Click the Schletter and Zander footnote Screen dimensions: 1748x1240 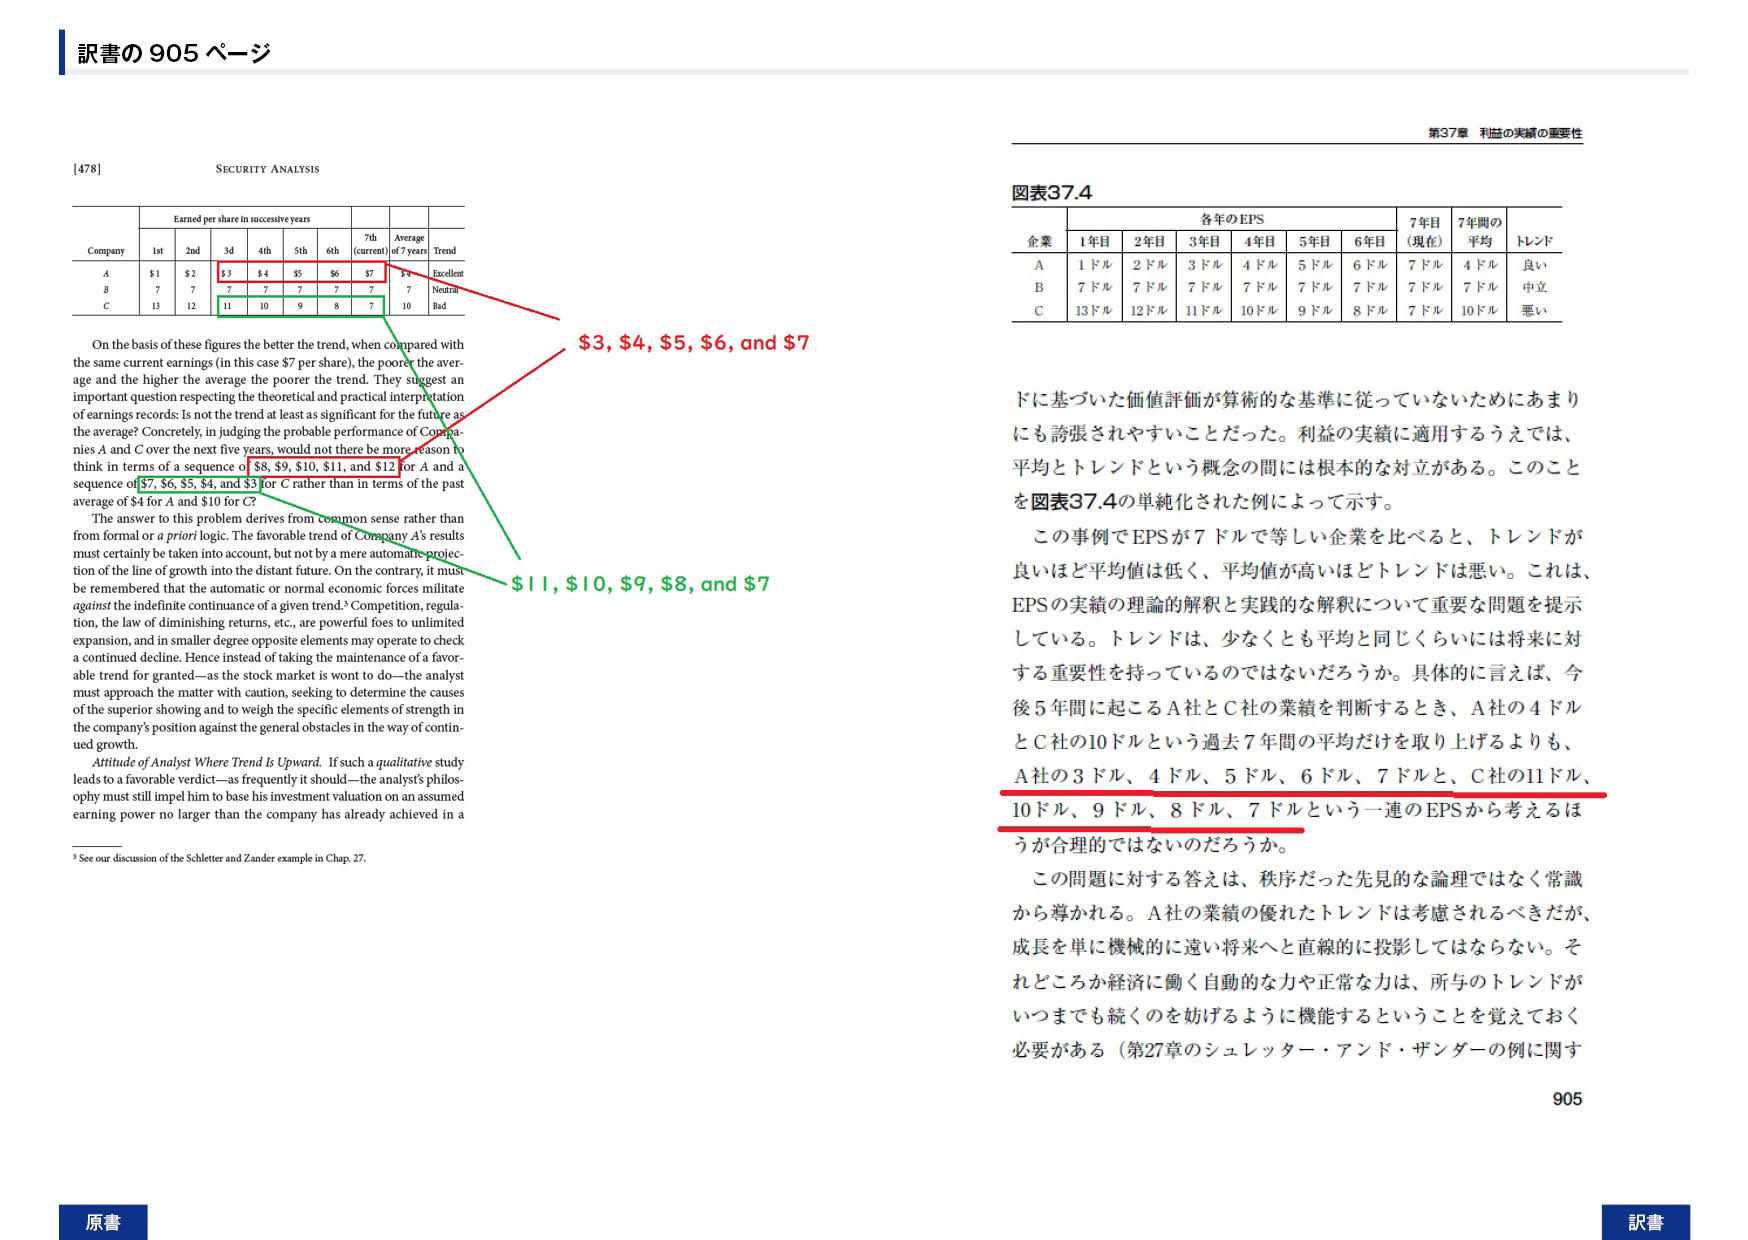[219, 858]
